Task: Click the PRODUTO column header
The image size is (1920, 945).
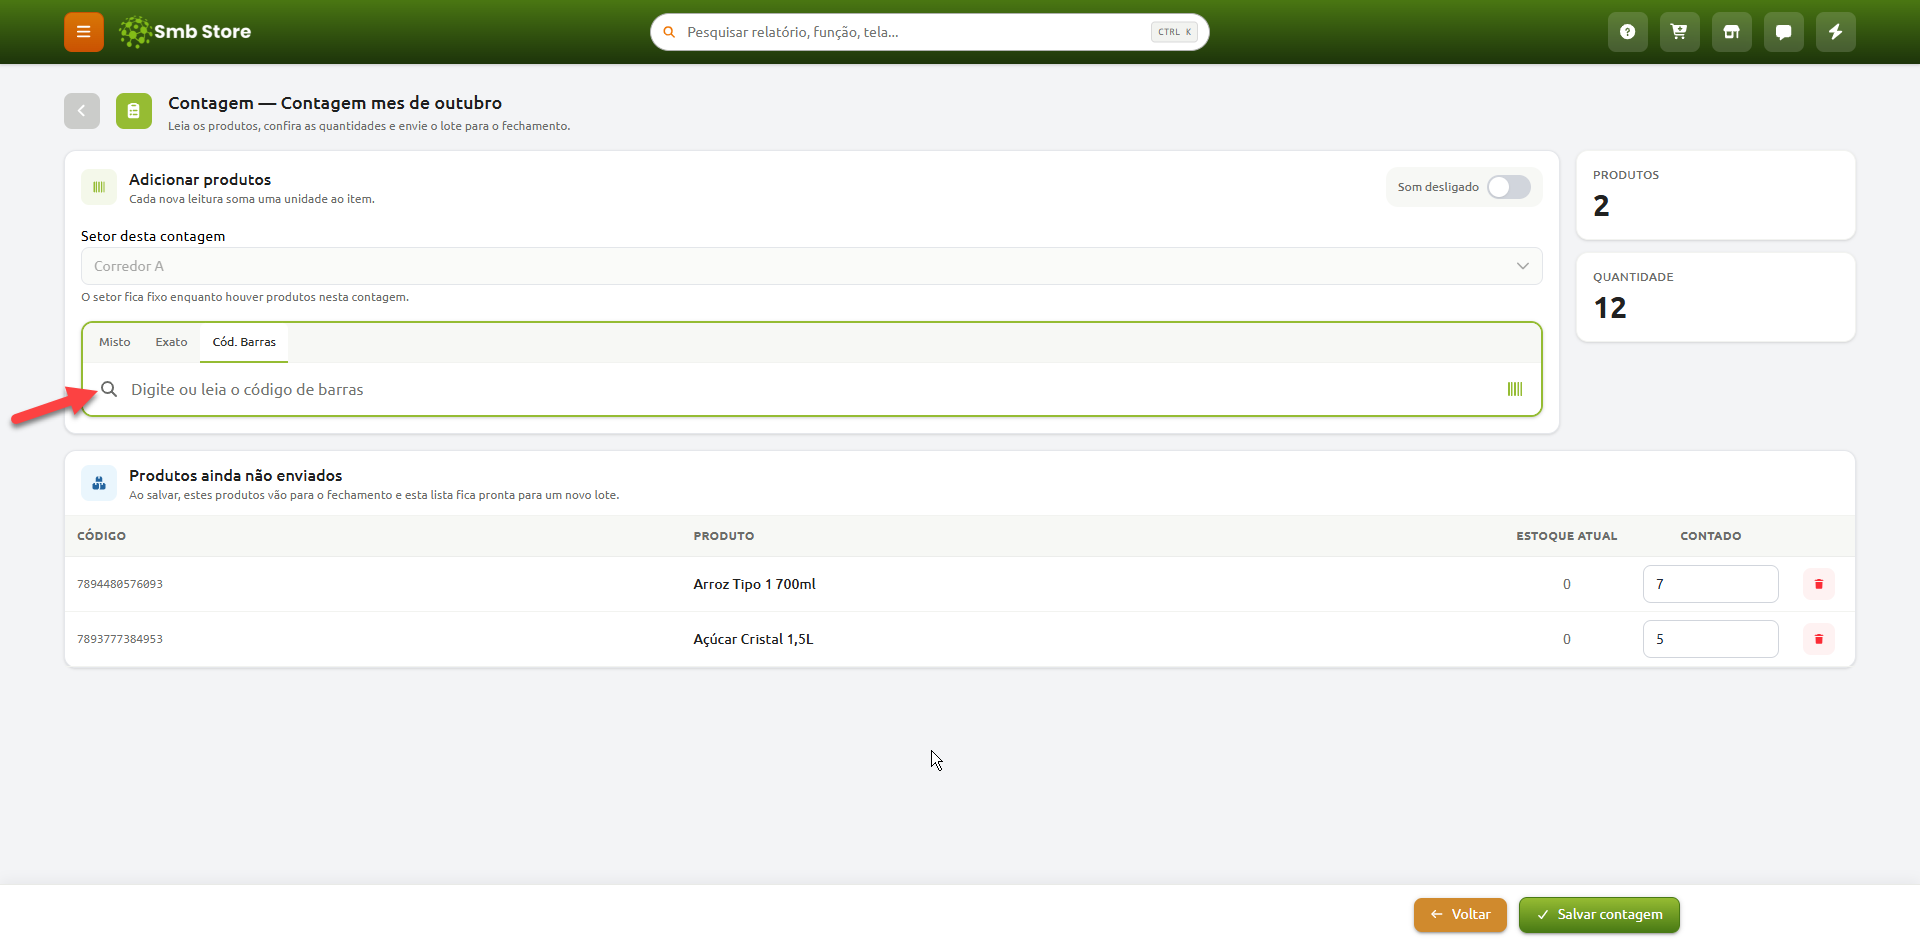Action: pos(724,536)
